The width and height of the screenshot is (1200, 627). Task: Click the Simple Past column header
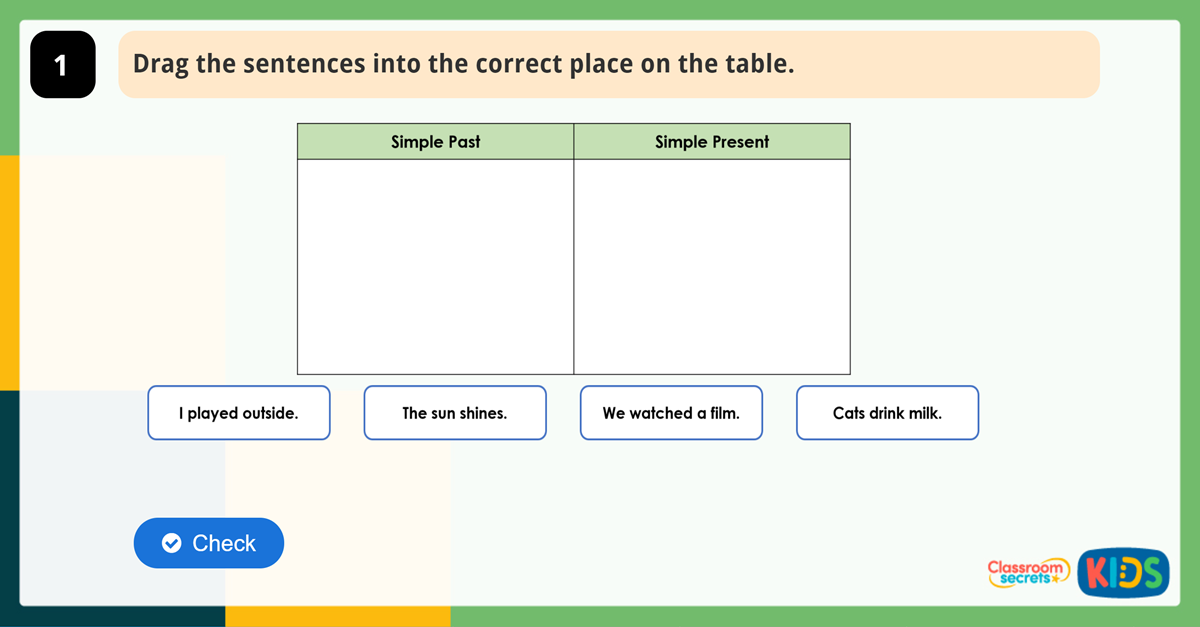[x=435, y=141]
